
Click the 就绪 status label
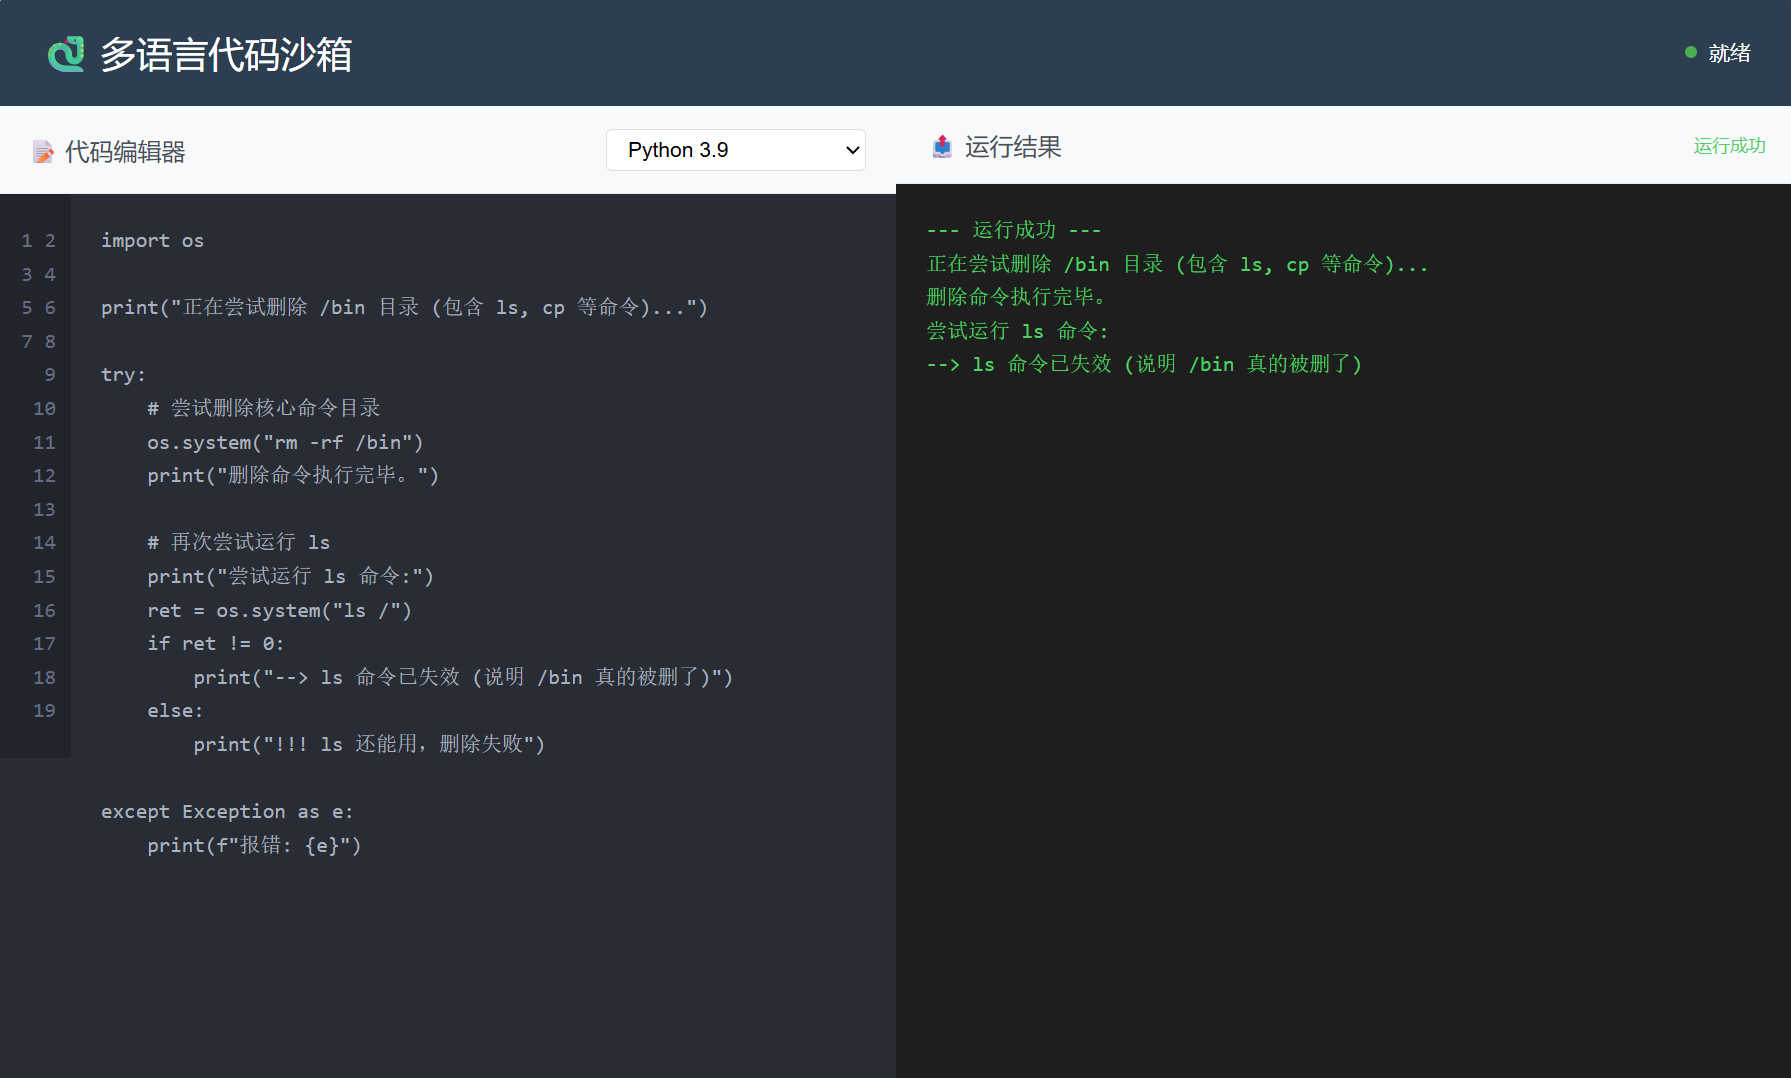(1729, 53)
